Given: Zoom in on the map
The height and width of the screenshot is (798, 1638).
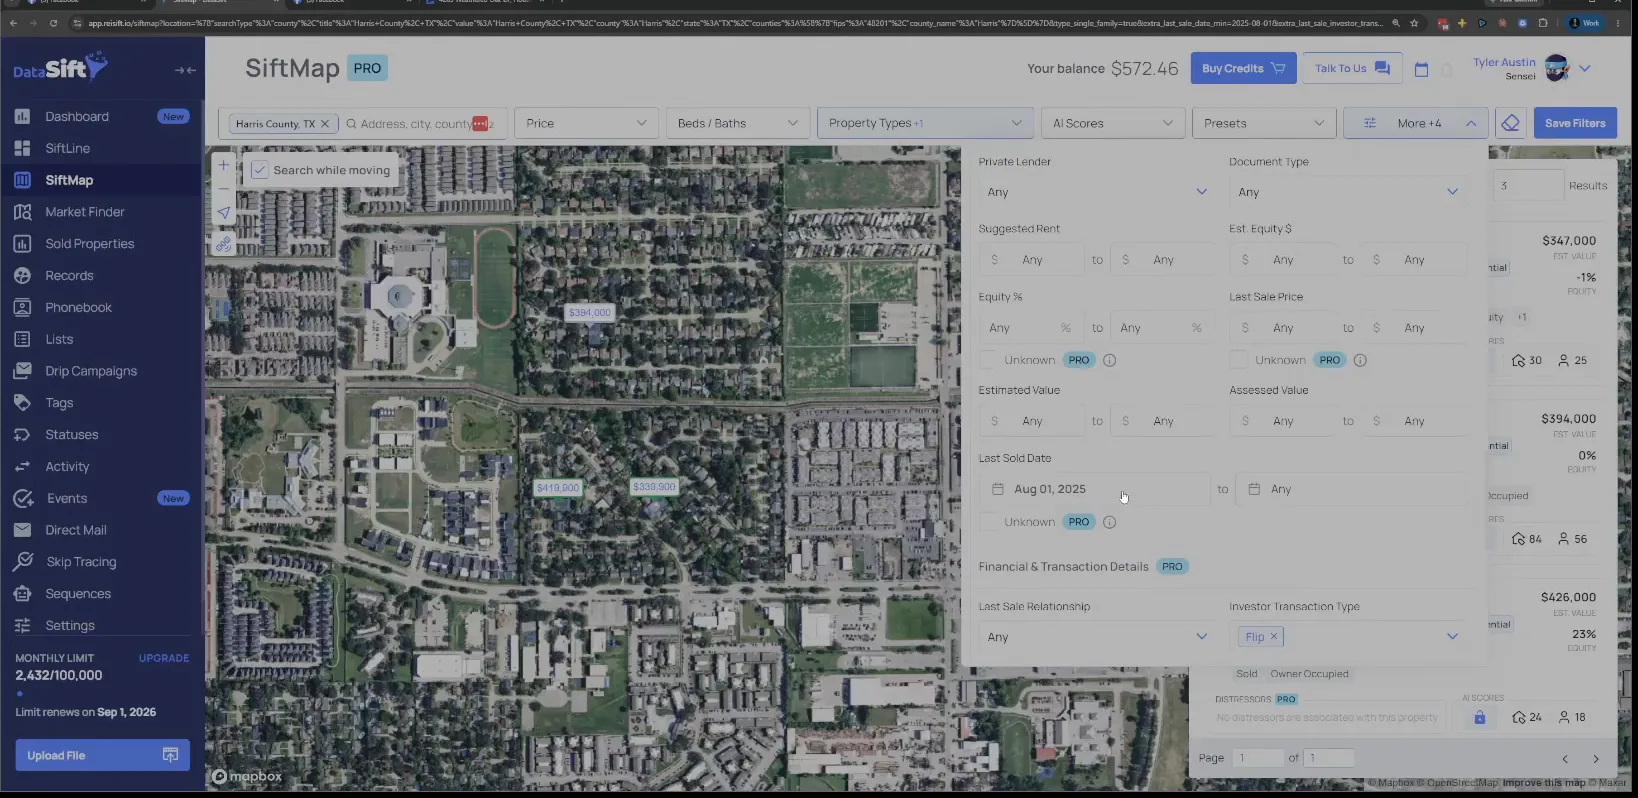Looking at the screenshot, I should (224, 165).
